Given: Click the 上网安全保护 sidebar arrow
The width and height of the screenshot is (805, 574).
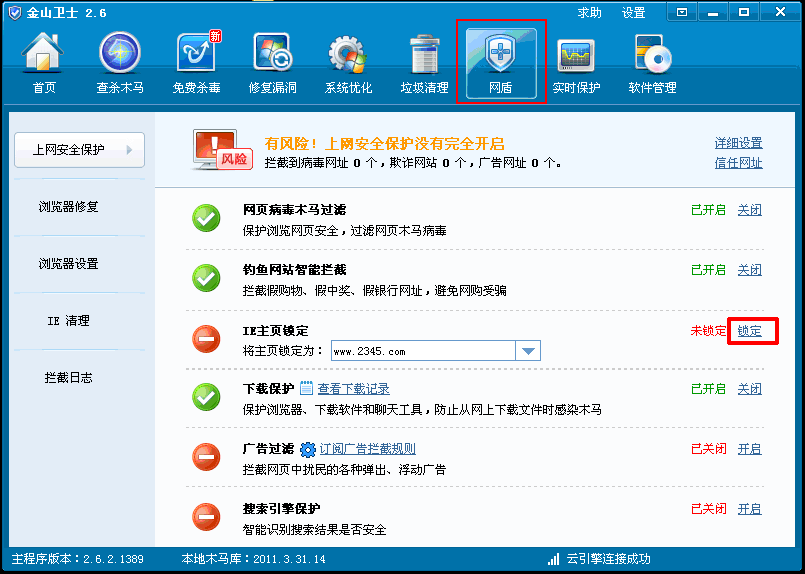Looking at the screenshot, I should tap(129, 150).
